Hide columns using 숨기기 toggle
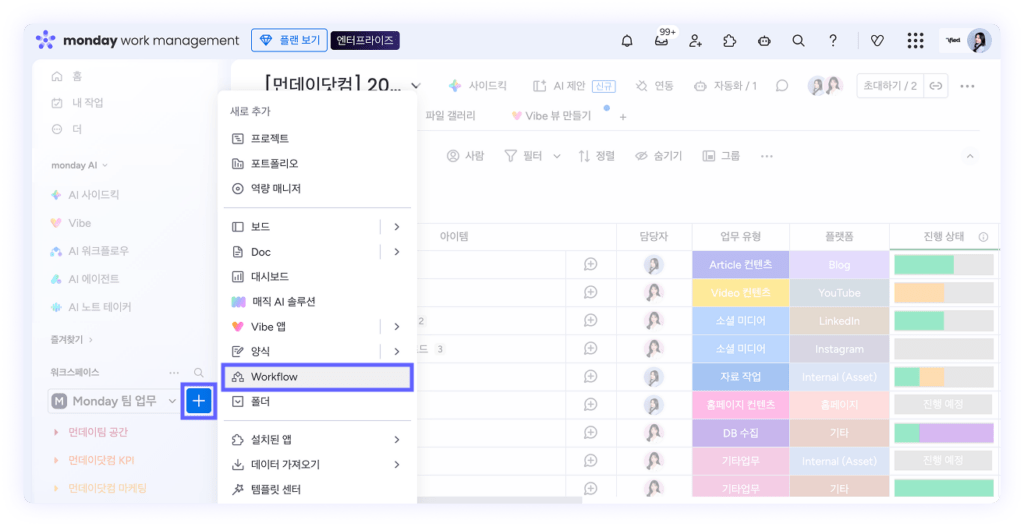This screenshot has height=527, width=1024. tap(658, 156)
